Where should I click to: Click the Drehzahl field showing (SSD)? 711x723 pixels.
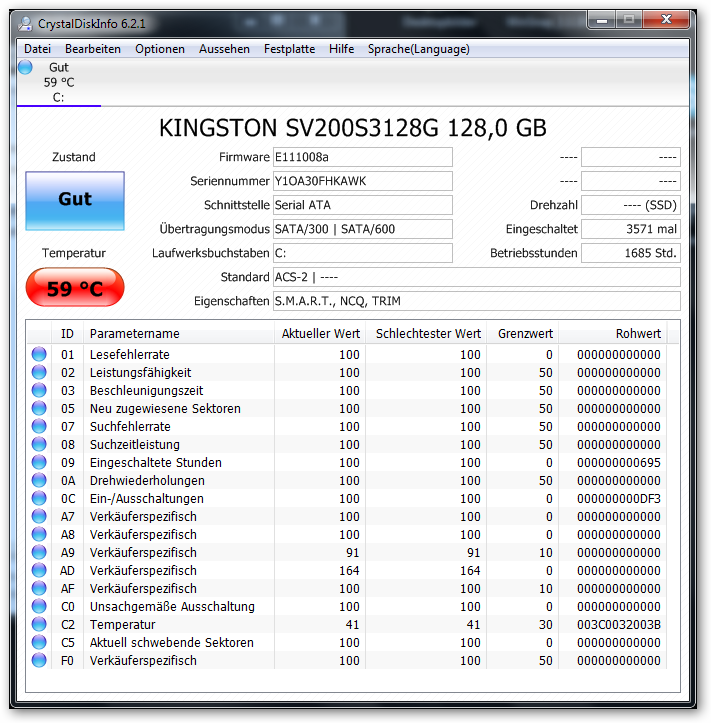[631, 205]
